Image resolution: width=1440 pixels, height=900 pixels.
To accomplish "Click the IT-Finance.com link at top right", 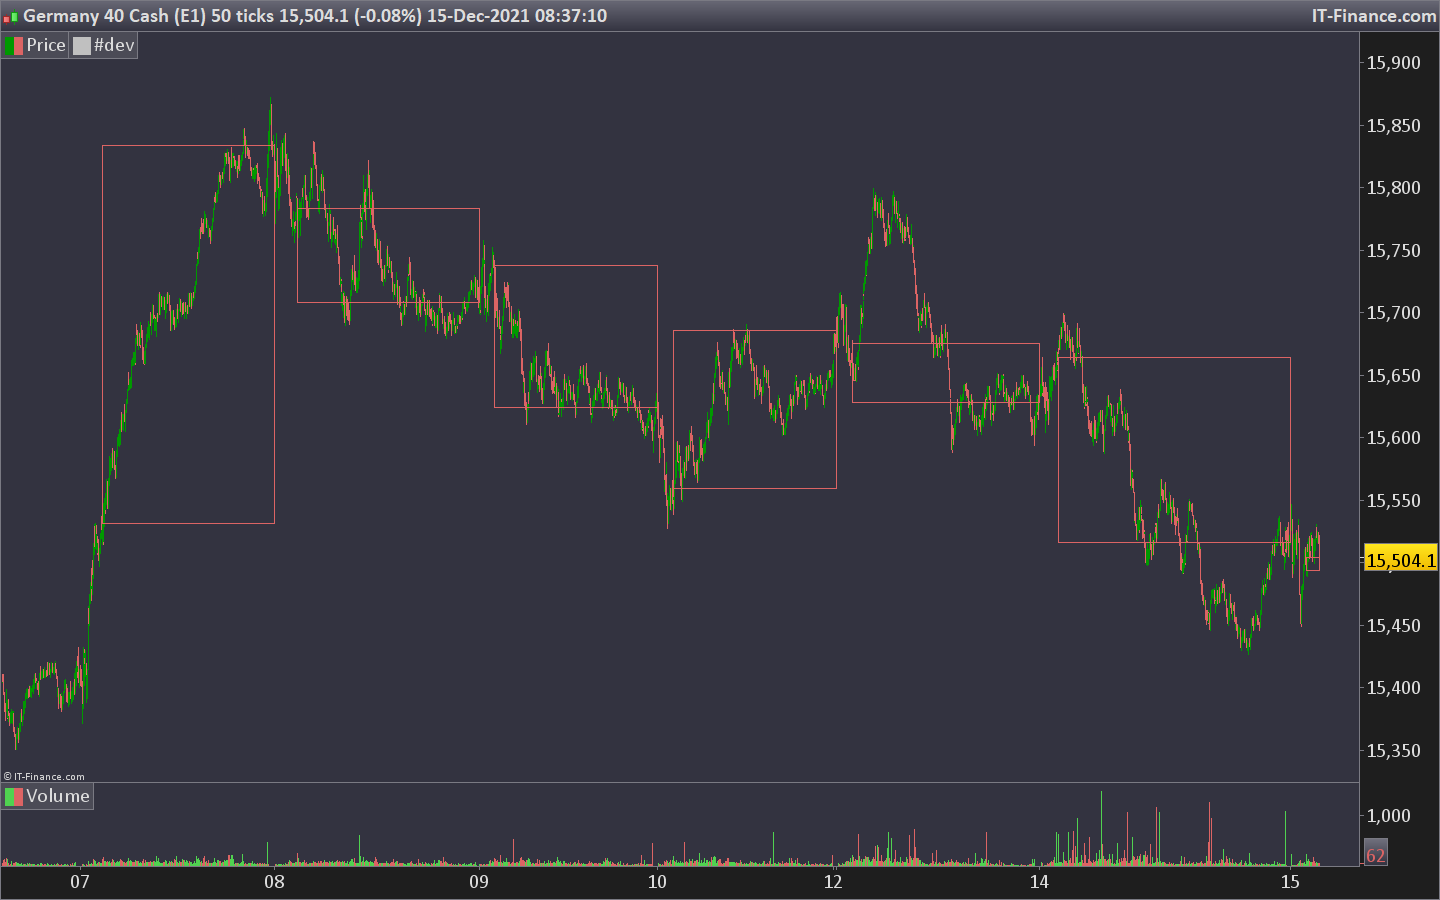I will pyautogui.click(x=1374, y=16).
